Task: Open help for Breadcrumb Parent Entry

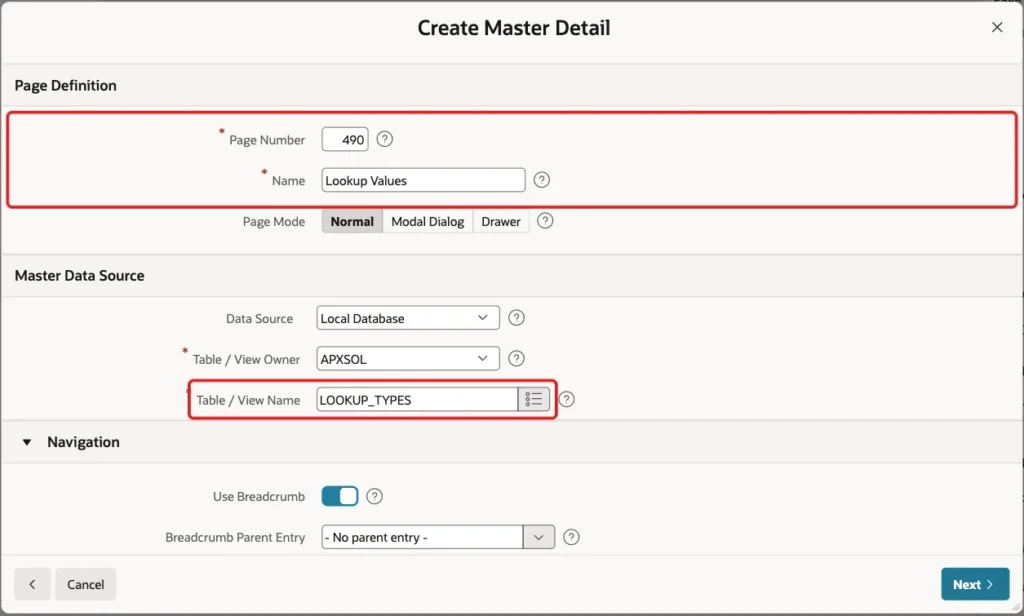Action: click(571, 537)
